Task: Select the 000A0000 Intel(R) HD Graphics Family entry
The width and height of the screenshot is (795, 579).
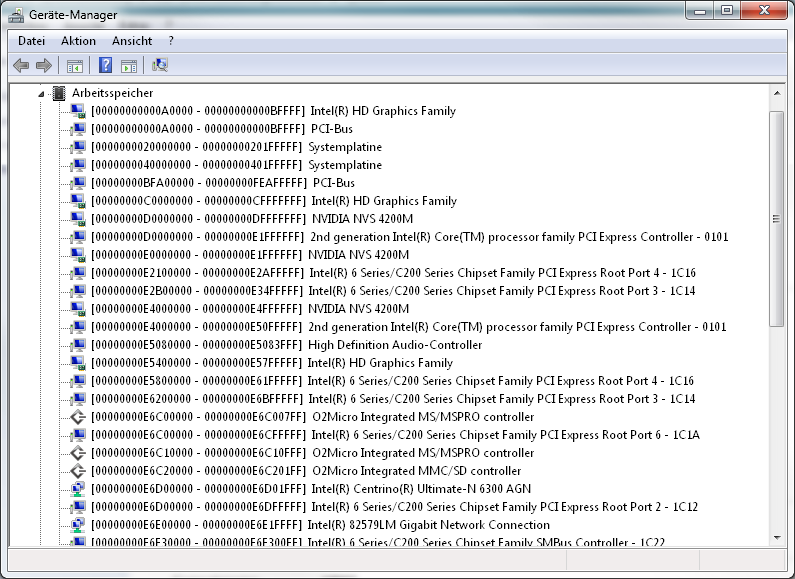Action: click(x=273, y=111)
